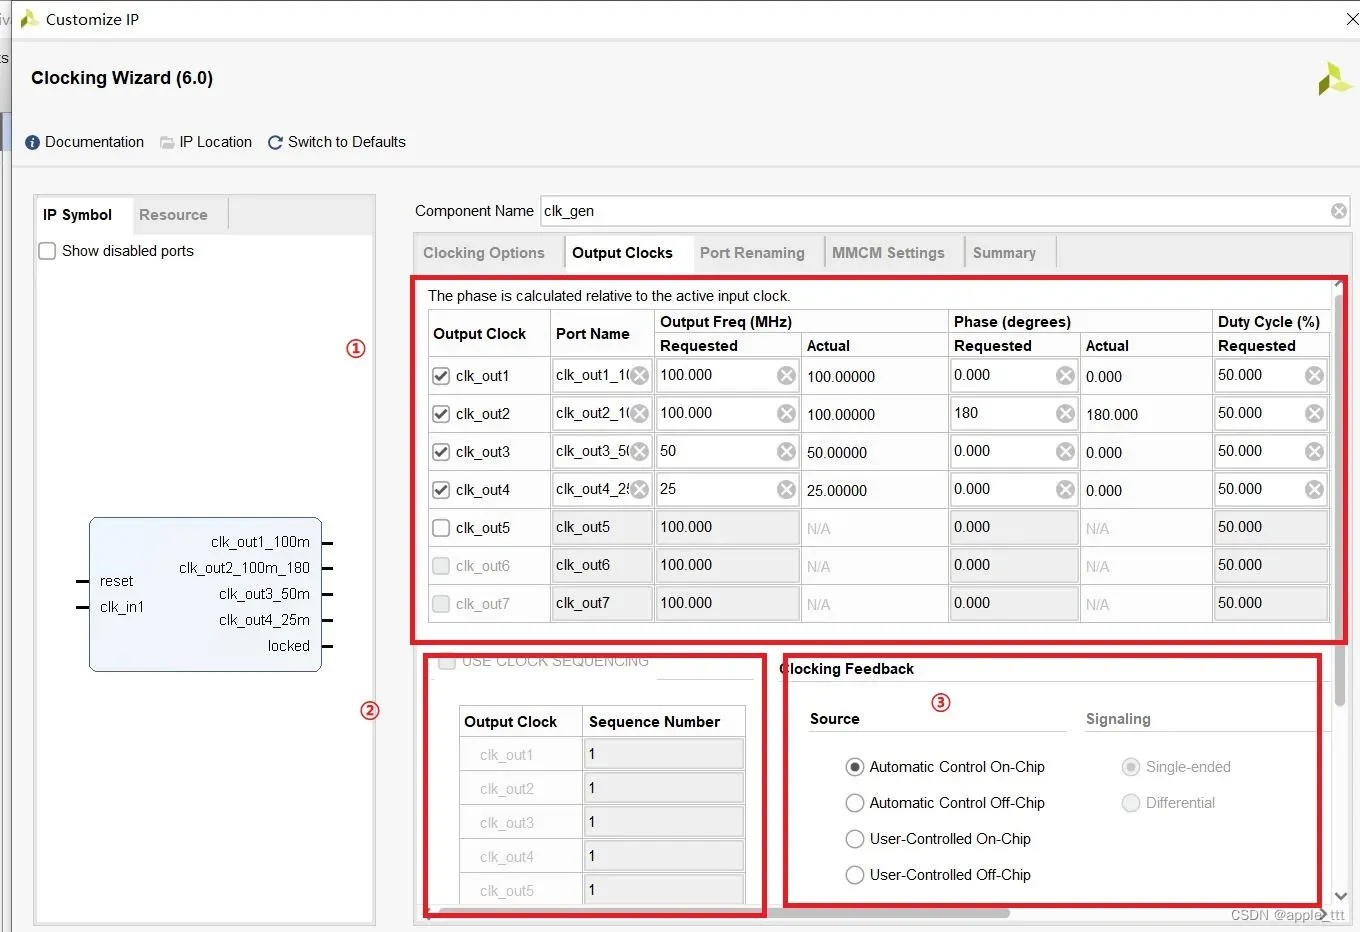Clear clk_out2 duty cycle value
The image size is (1360, 932).
tap(1315, 414)
